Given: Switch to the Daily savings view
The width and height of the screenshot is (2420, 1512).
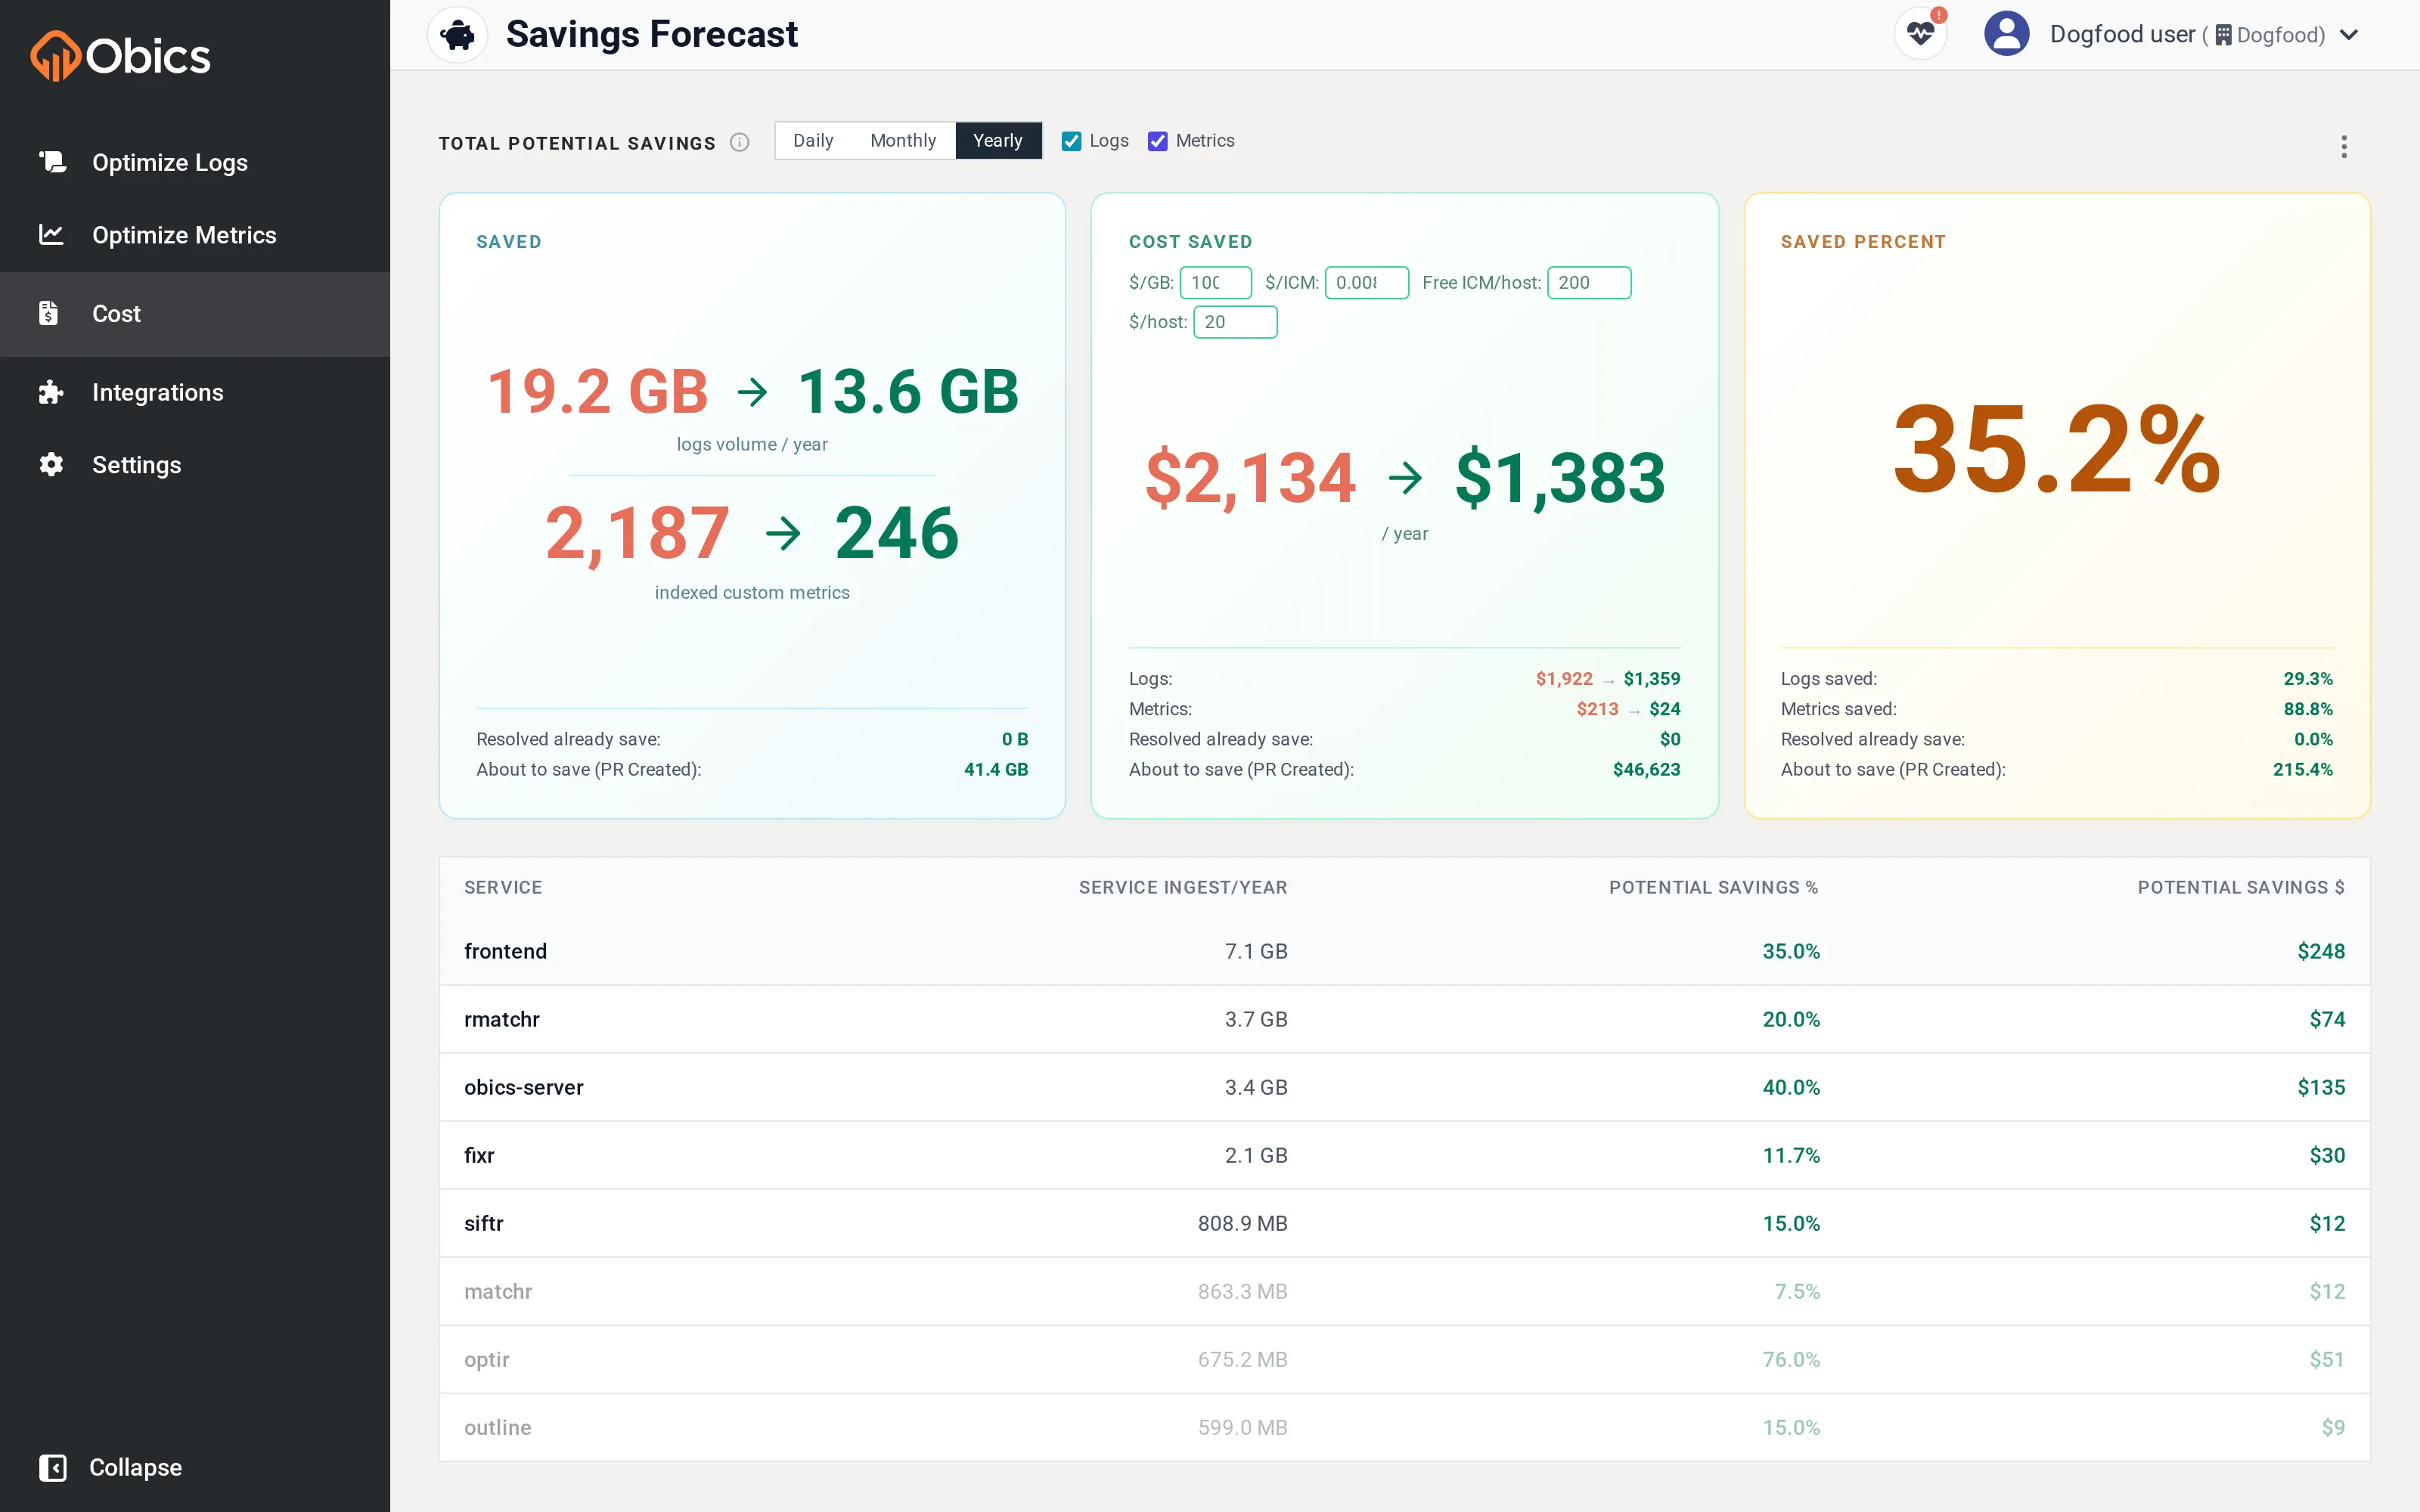Looking at the screenshot, I should [813, 141].
